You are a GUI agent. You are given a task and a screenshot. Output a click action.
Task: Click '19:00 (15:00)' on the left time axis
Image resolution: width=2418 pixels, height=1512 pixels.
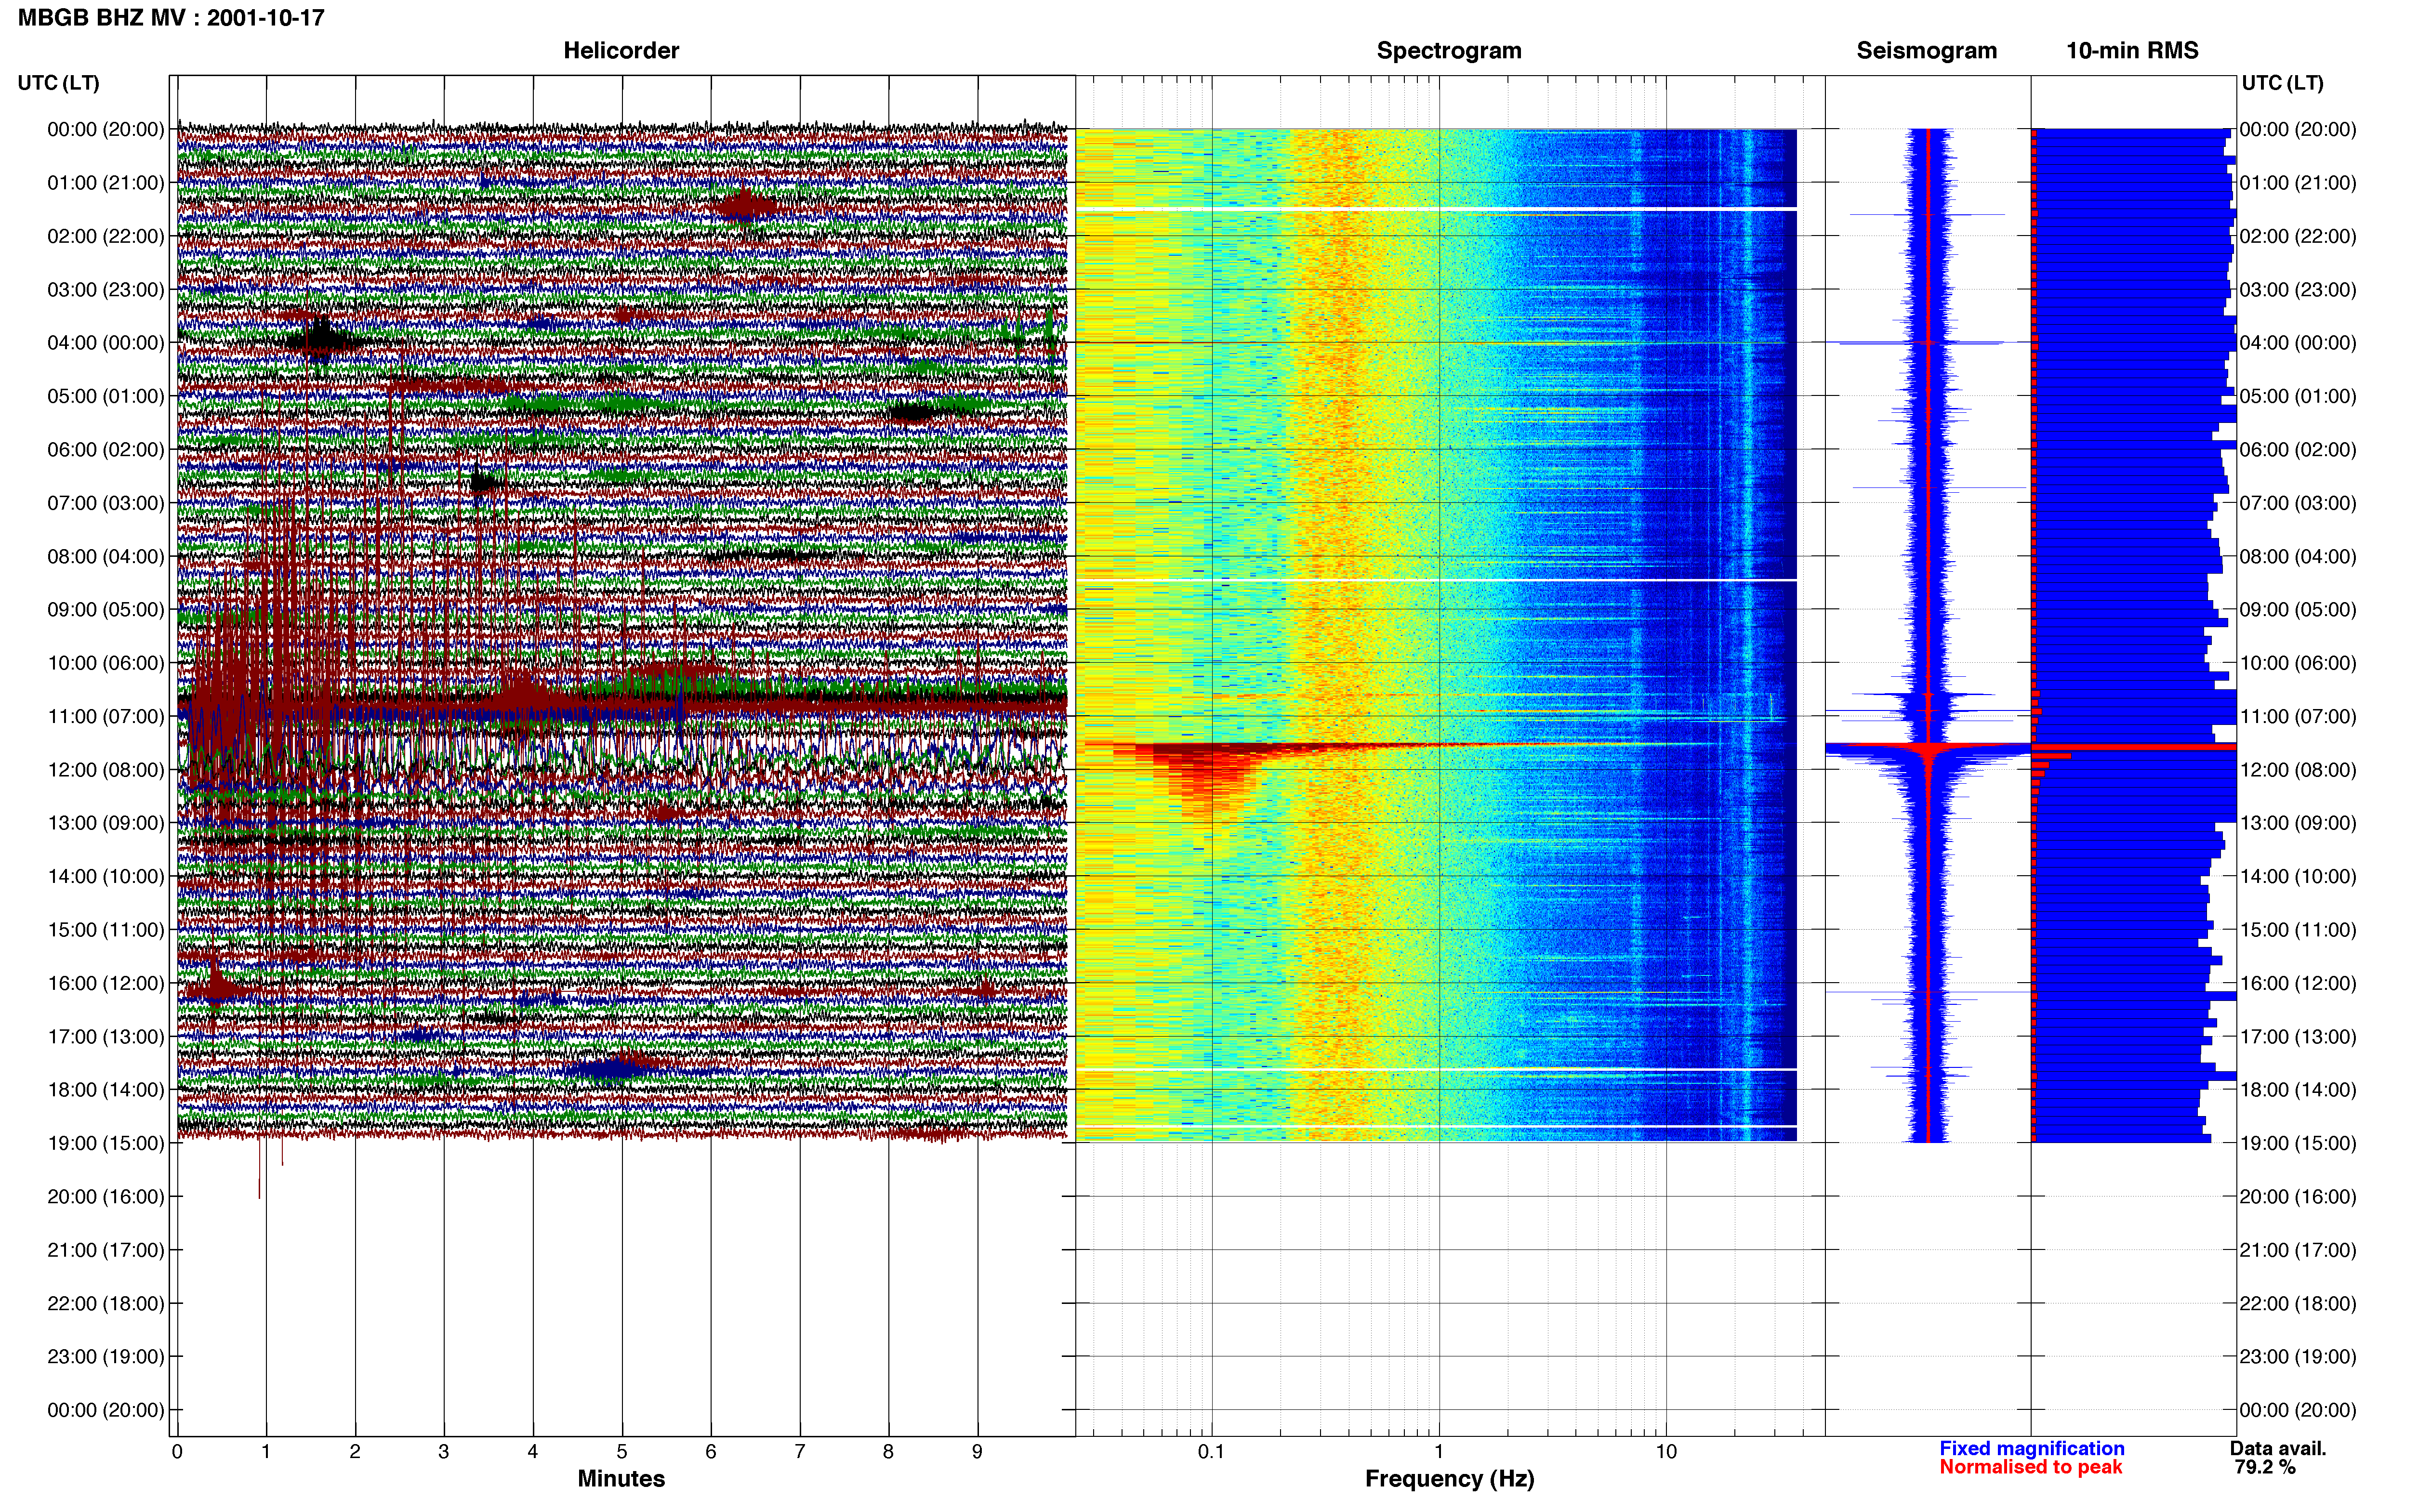point(106,1143)
